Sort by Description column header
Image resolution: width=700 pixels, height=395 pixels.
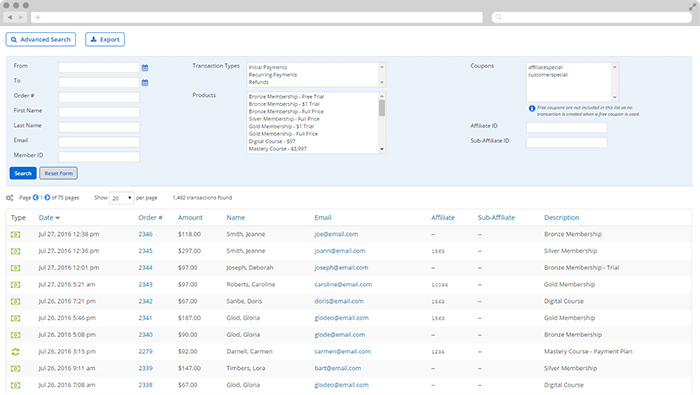point(562,217)
